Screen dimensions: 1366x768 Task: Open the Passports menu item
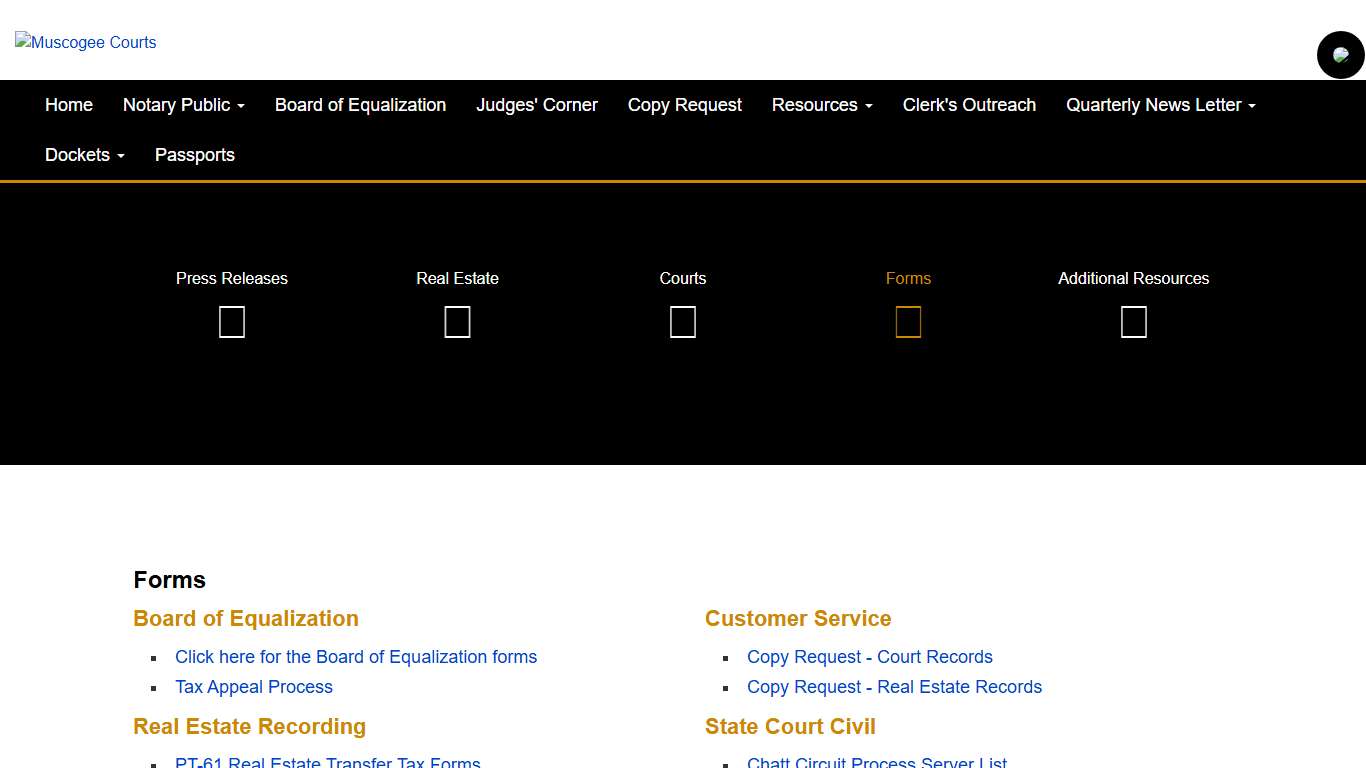click(x=195, y=155)
